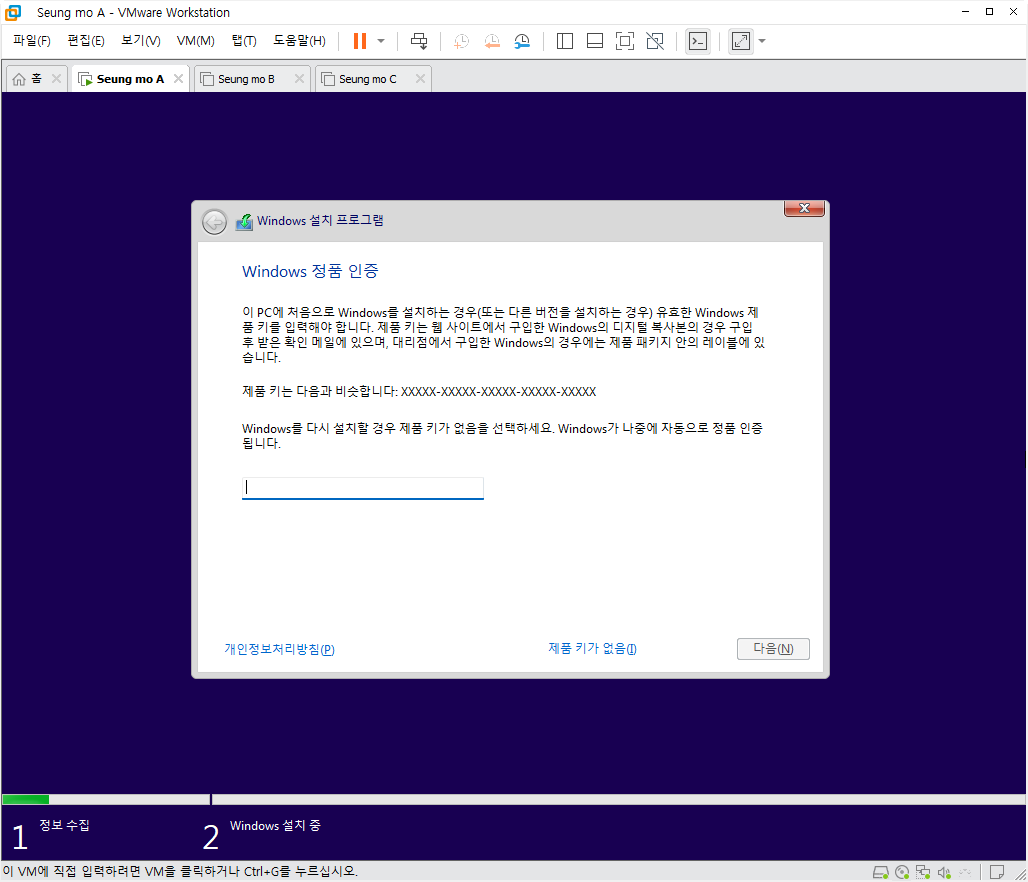Viewport: 1028px width, 882px height.
Task: Click the '정보 수집' step label
Action: point(64,825)
